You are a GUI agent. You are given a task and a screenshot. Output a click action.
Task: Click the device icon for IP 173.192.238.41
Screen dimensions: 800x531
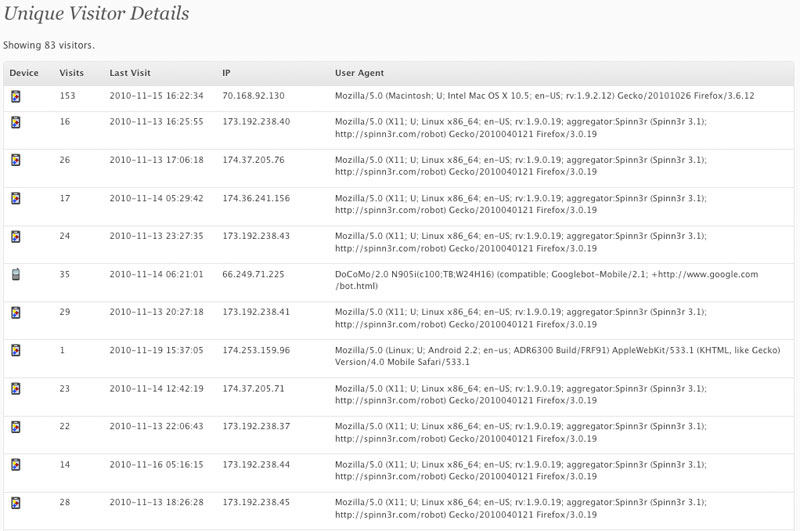tap(16, 312)
